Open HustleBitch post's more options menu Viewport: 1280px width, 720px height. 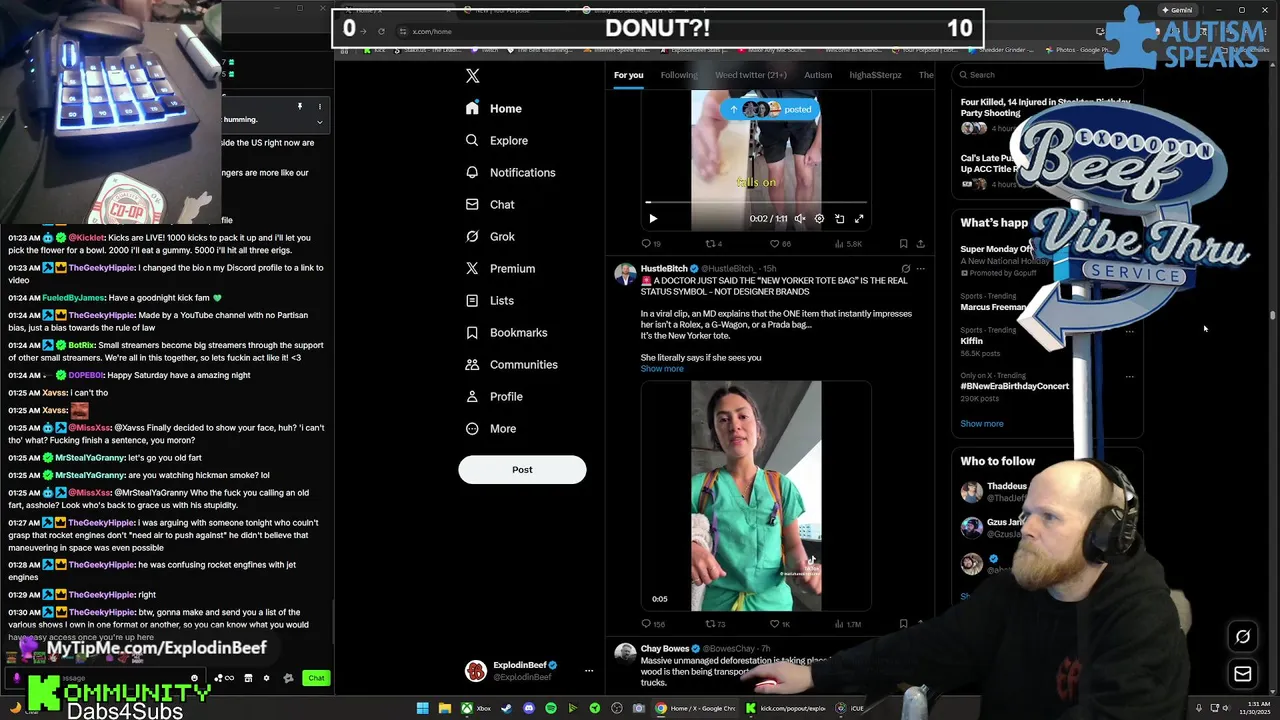pos(920,268)
